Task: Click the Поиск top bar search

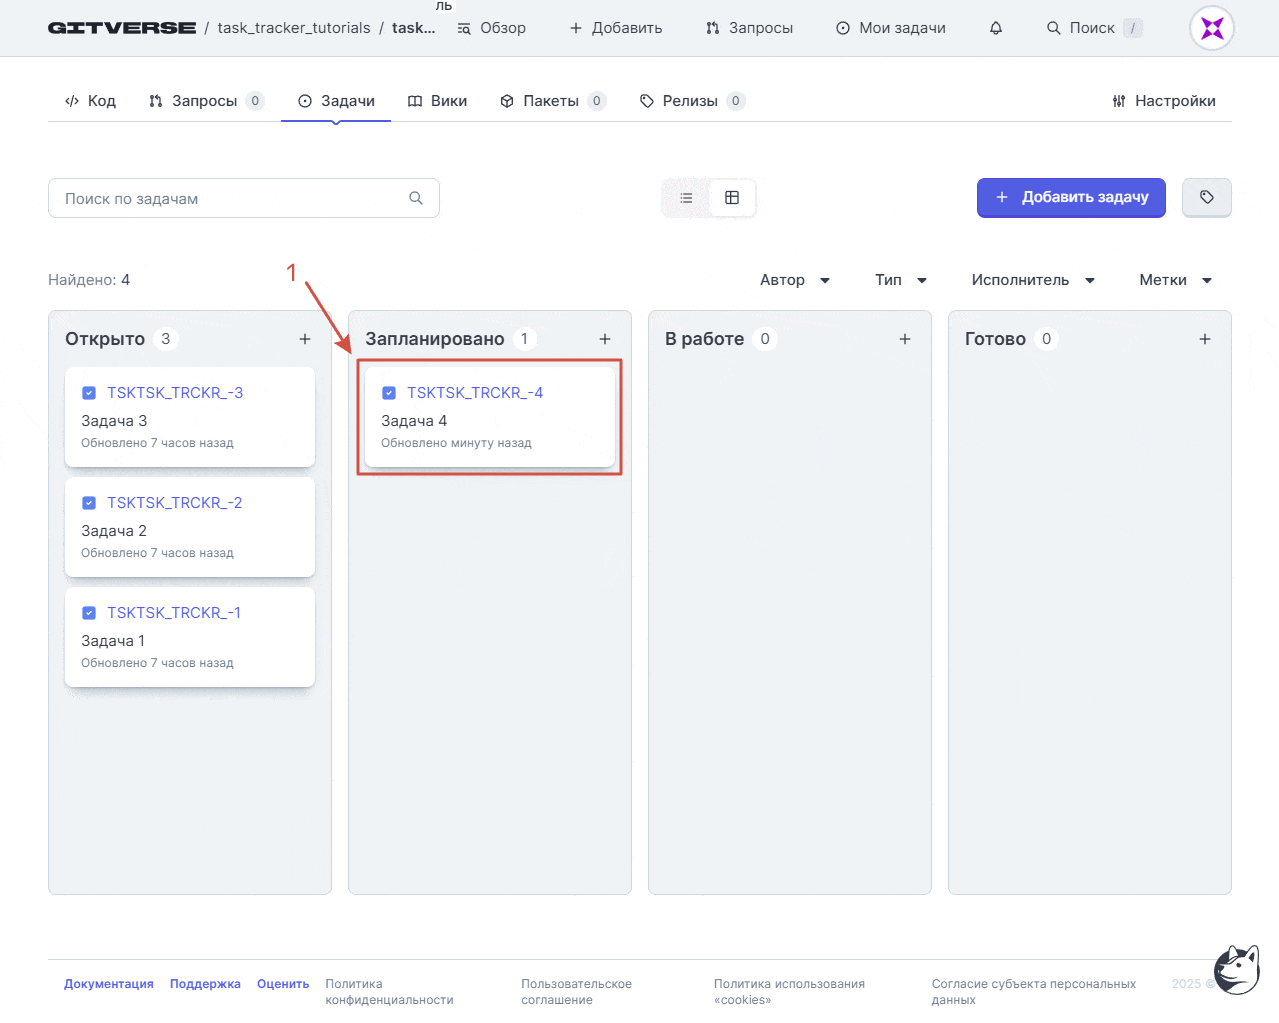Action: click(1094, 28)
